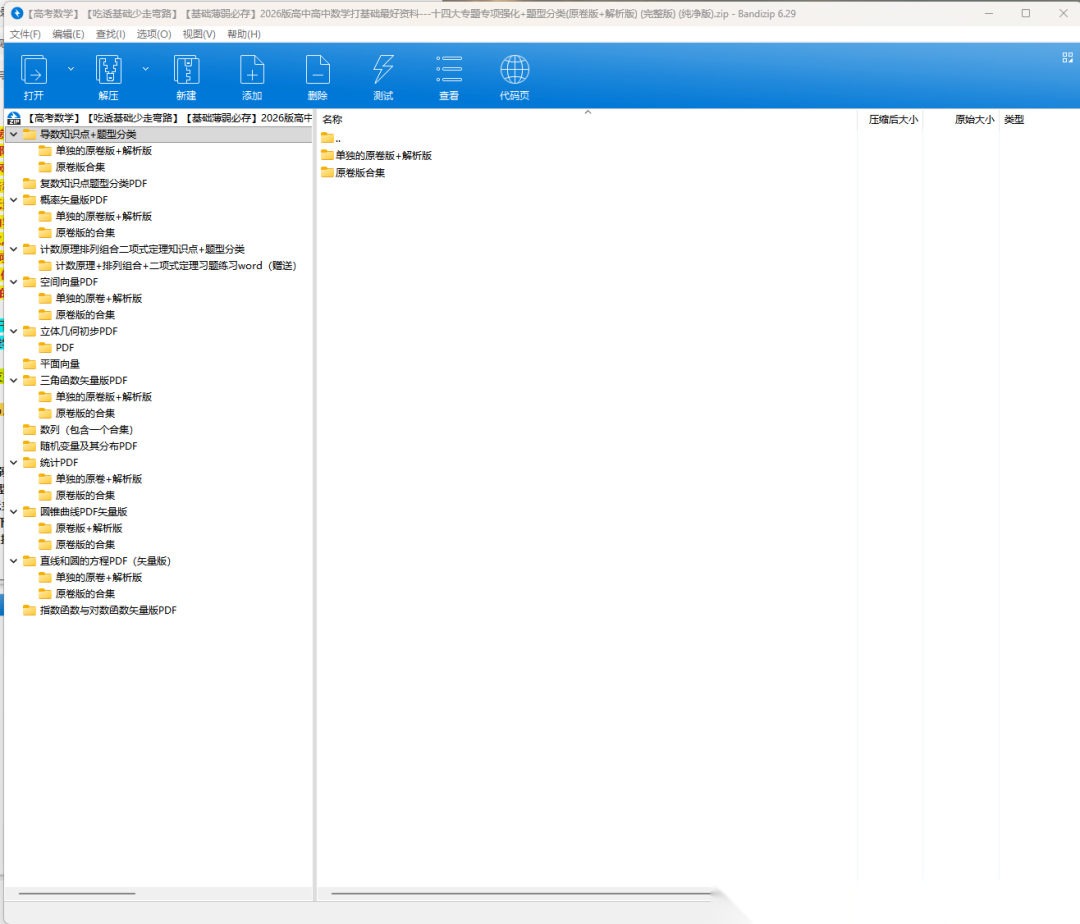
Task: Collapse the 概率矢量版PDF tree folder
Action: click(x=14, y=200)
